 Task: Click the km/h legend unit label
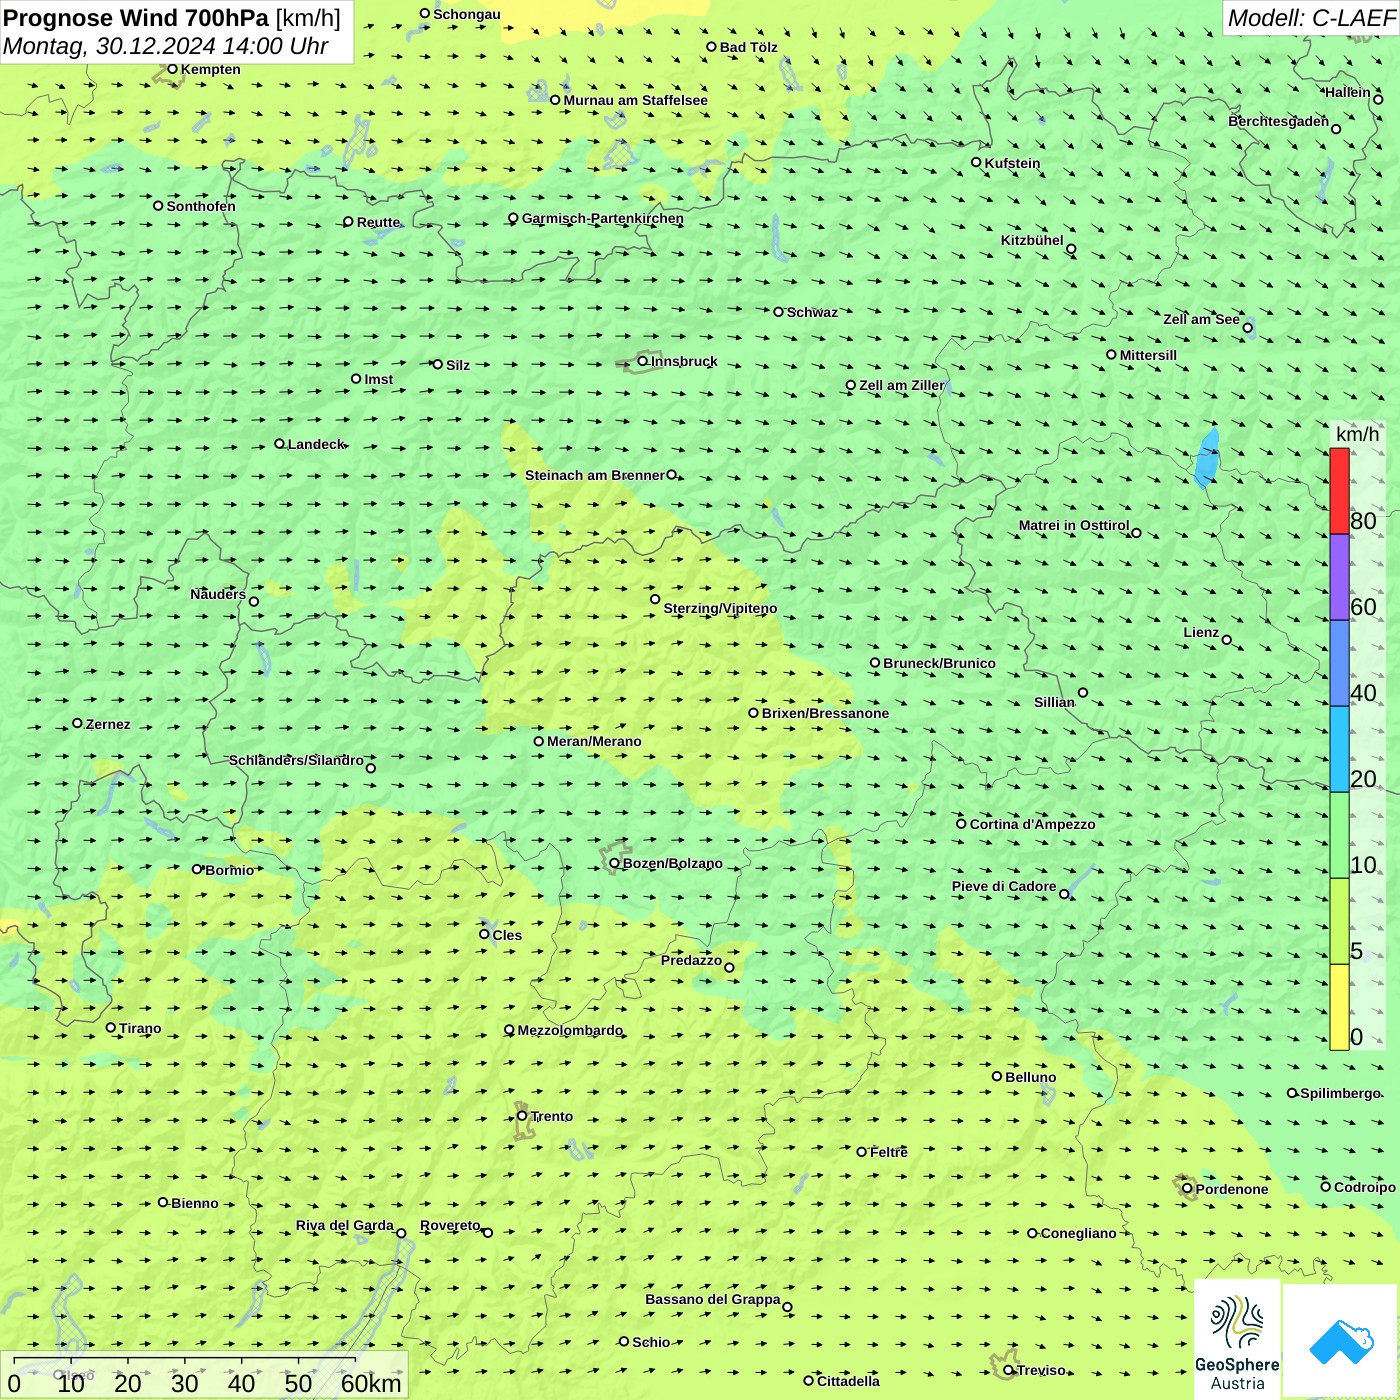(x=1357, y=434)
